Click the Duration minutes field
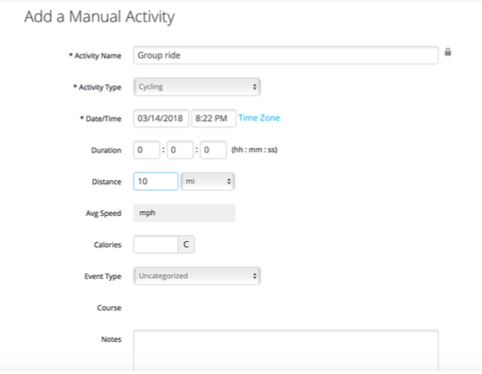482x374 pixels. 180,150
